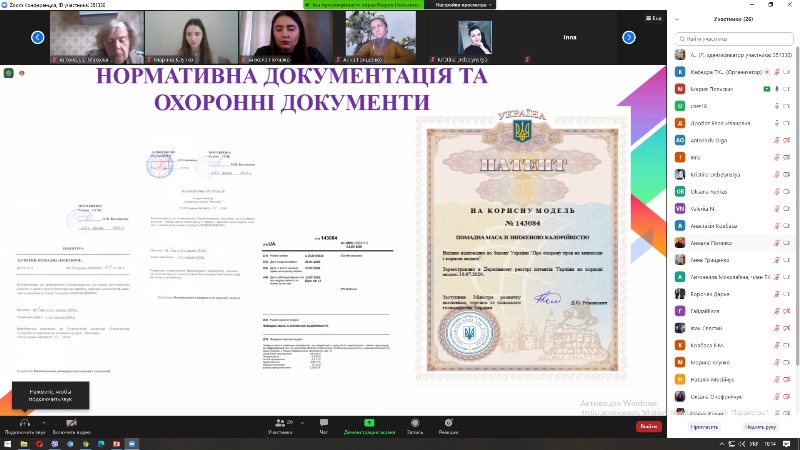Click the connect audio headphones icon

24,423
